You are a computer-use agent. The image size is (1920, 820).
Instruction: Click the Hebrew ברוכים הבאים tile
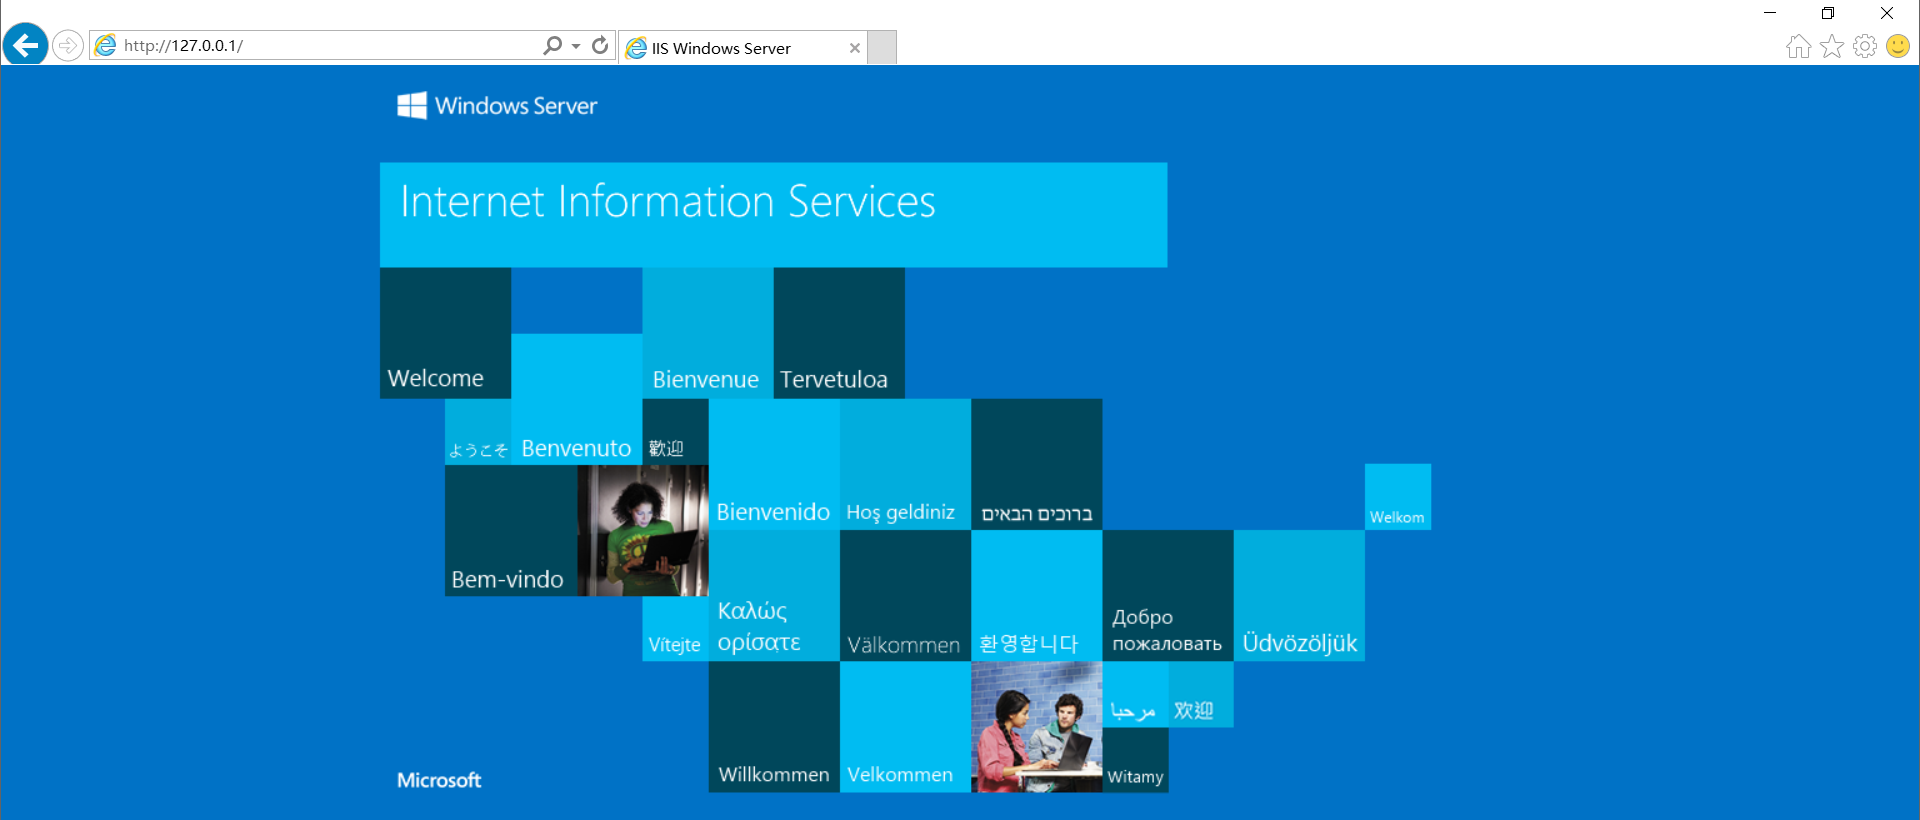[1037, 464]
